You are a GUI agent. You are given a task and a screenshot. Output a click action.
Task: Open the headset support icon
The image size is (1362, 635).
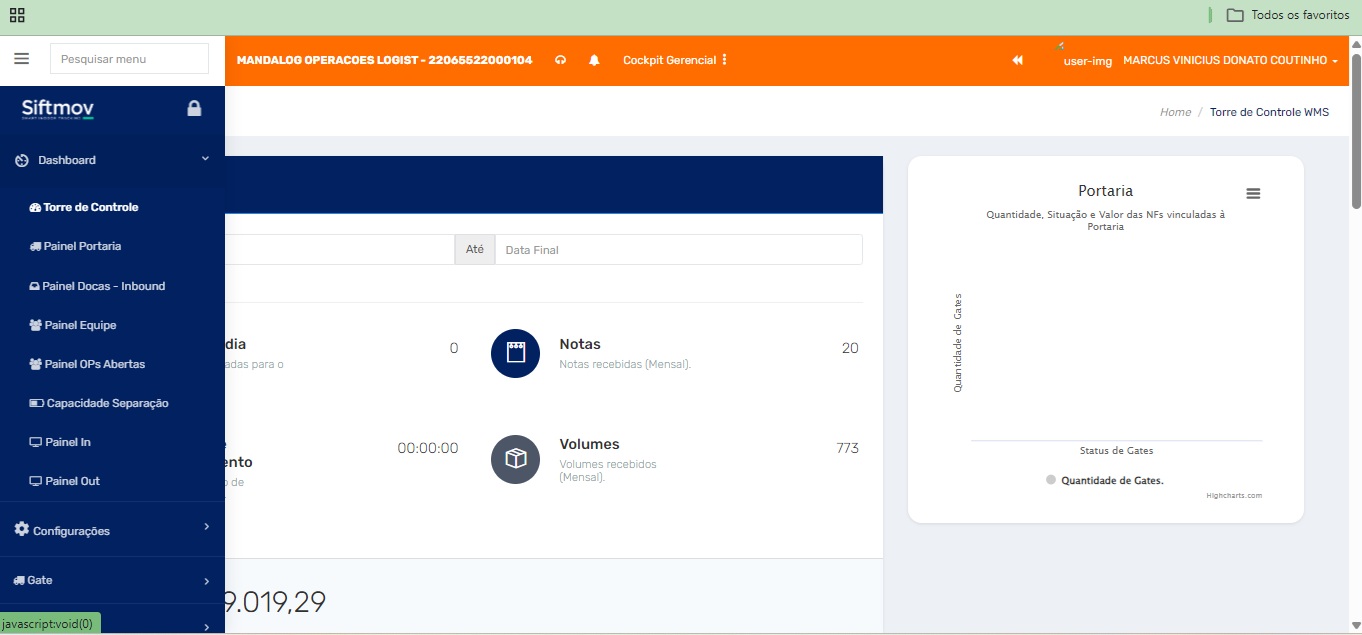pos(561,60)
